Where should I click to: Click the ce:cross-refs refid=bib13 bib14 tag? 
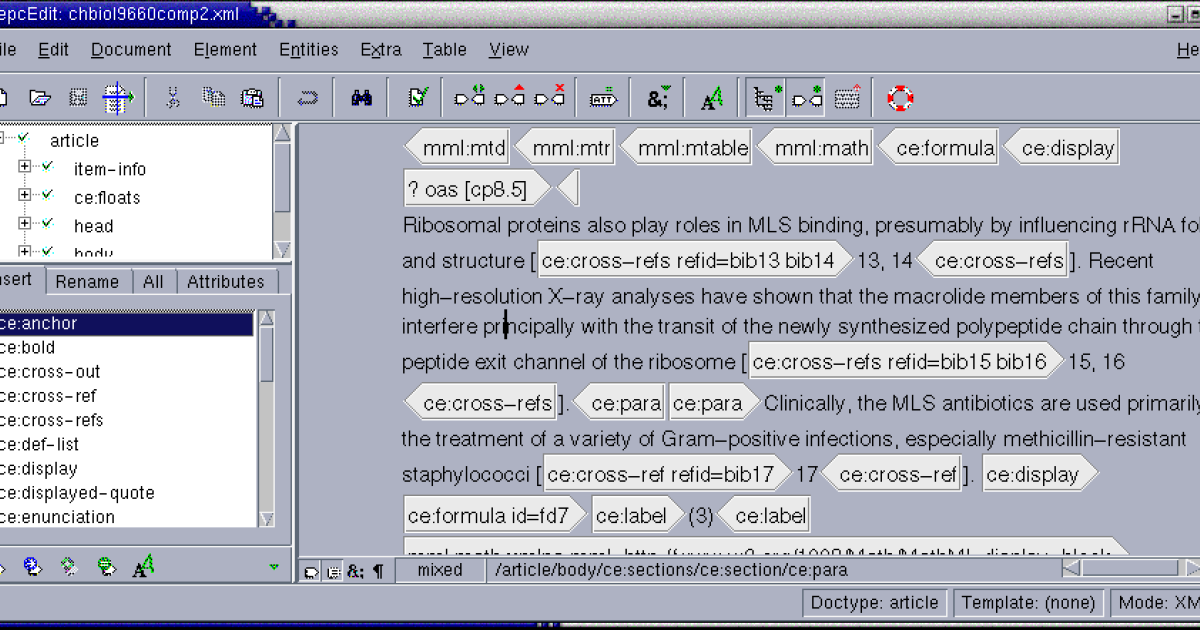[x=692, y=261]
